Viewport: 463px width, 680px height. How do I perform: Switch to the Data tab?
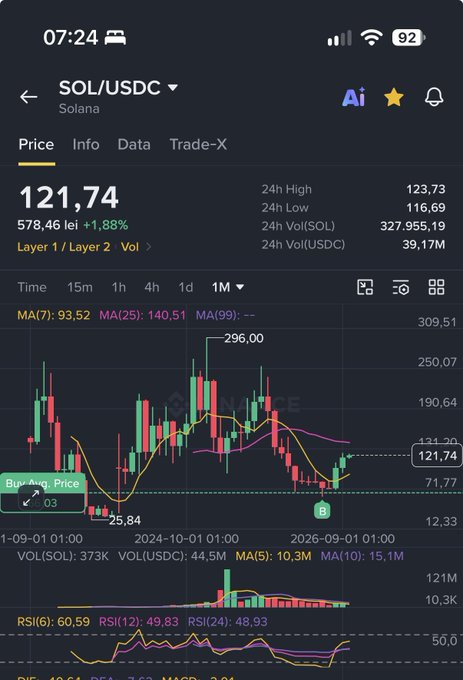pos(134,144)
